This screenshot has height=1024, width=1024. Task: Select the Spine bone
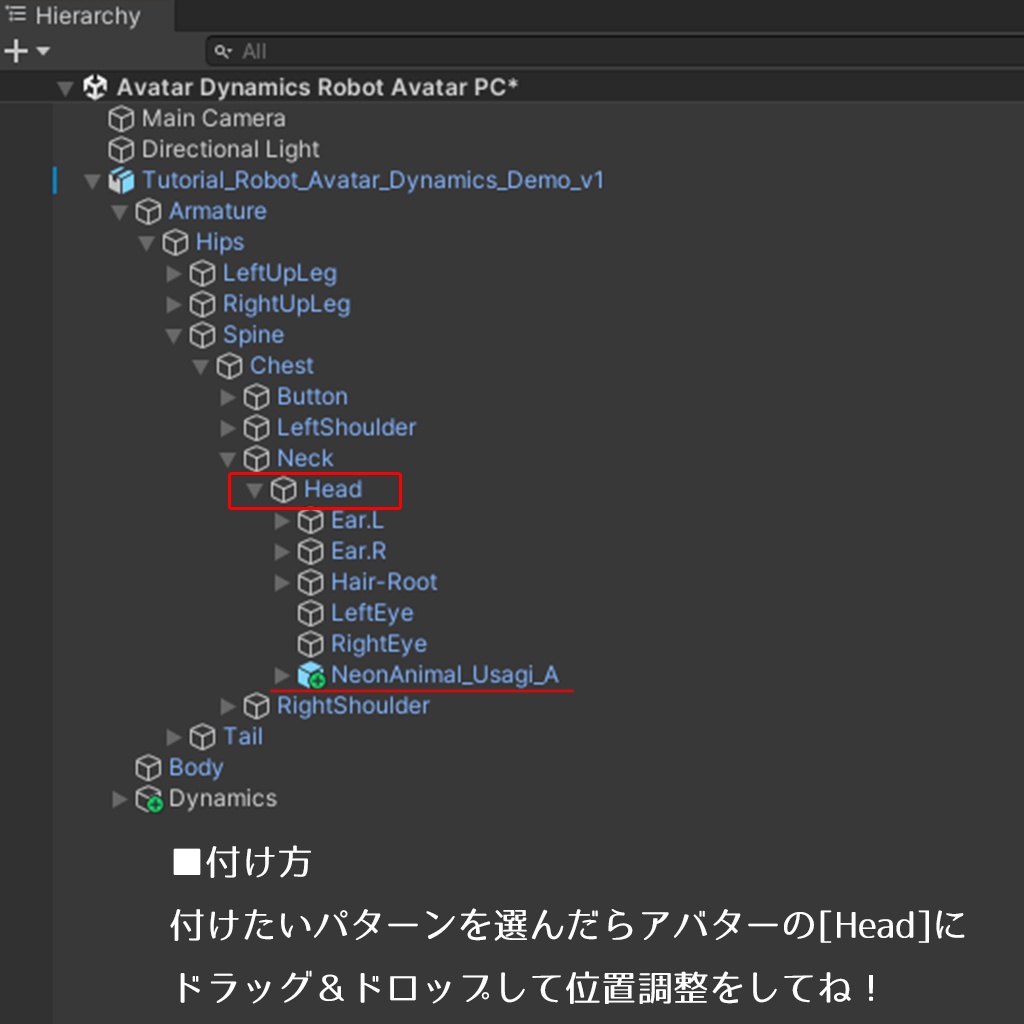[253, 335]
